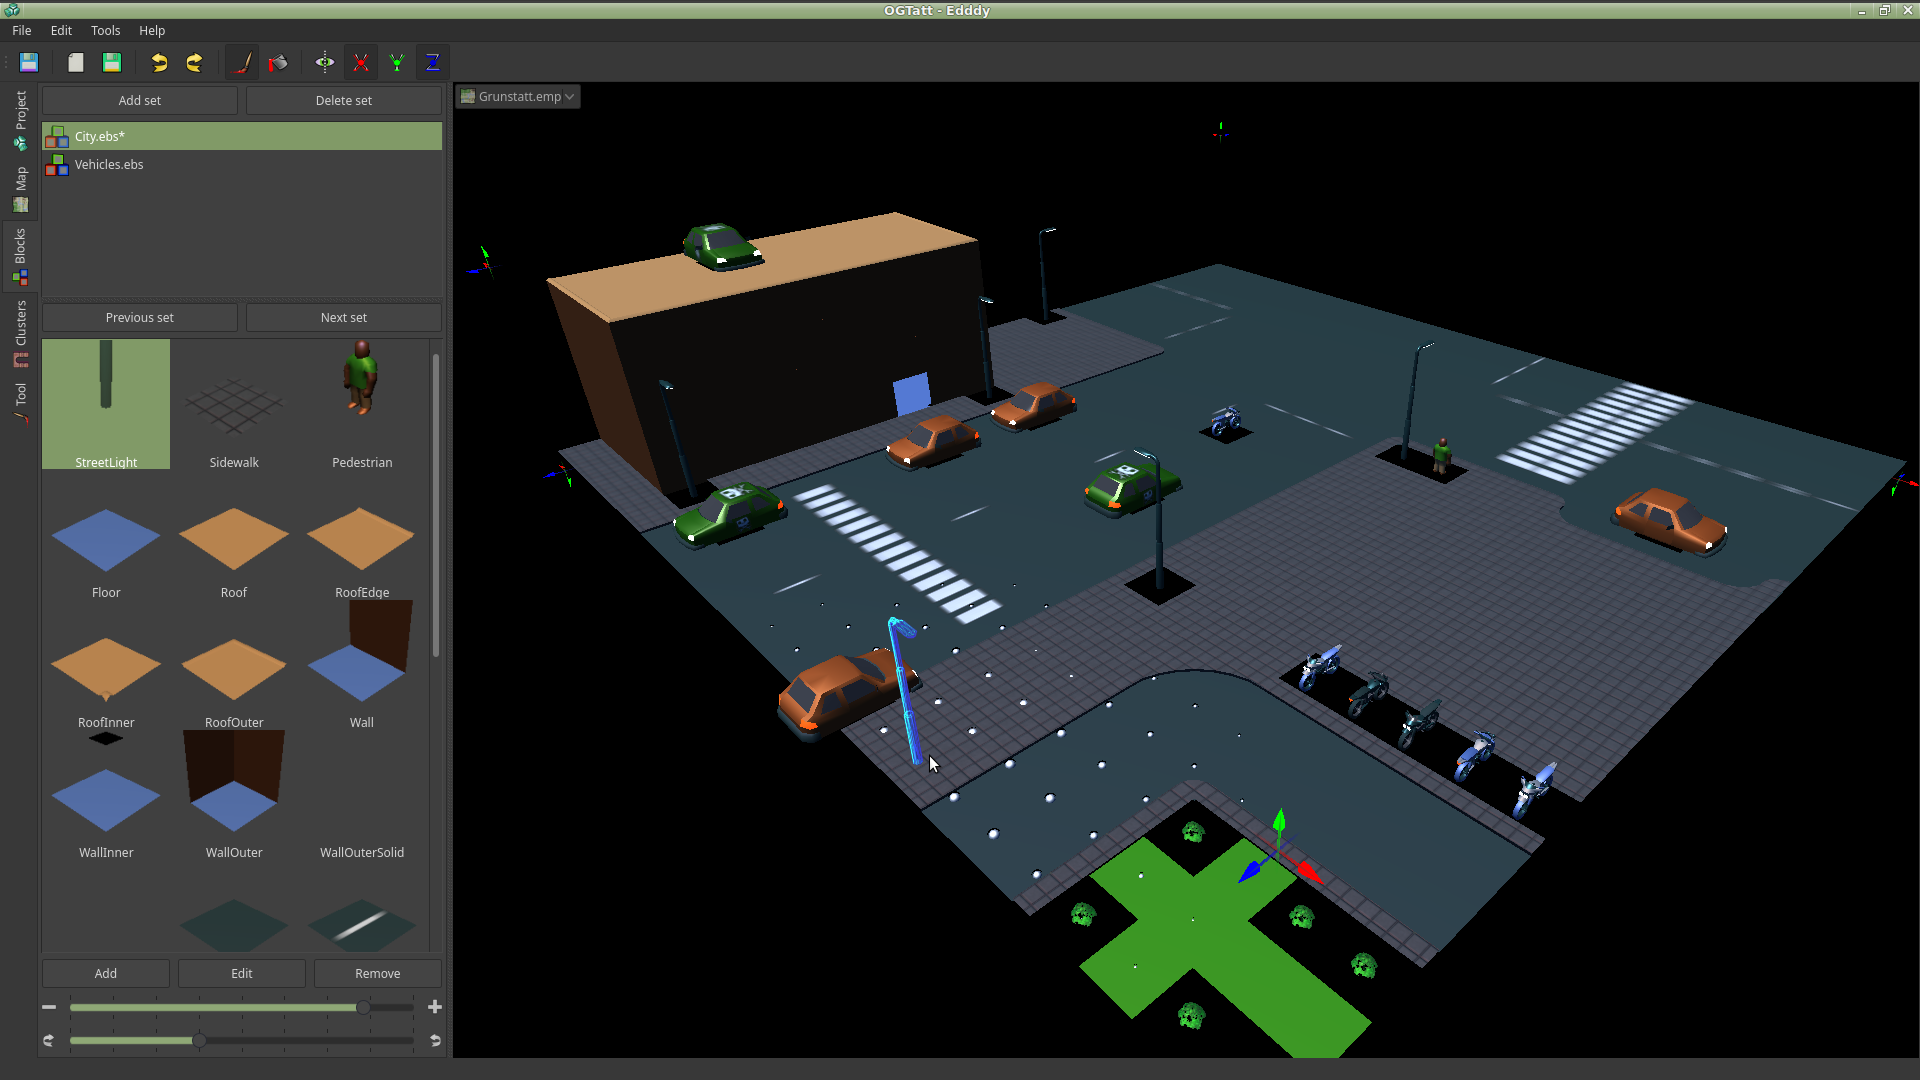Click the highlighted blue streetlight in the scene
Image resolution: width=1920 pixels, height=1080 pixels.
[905, 690]
